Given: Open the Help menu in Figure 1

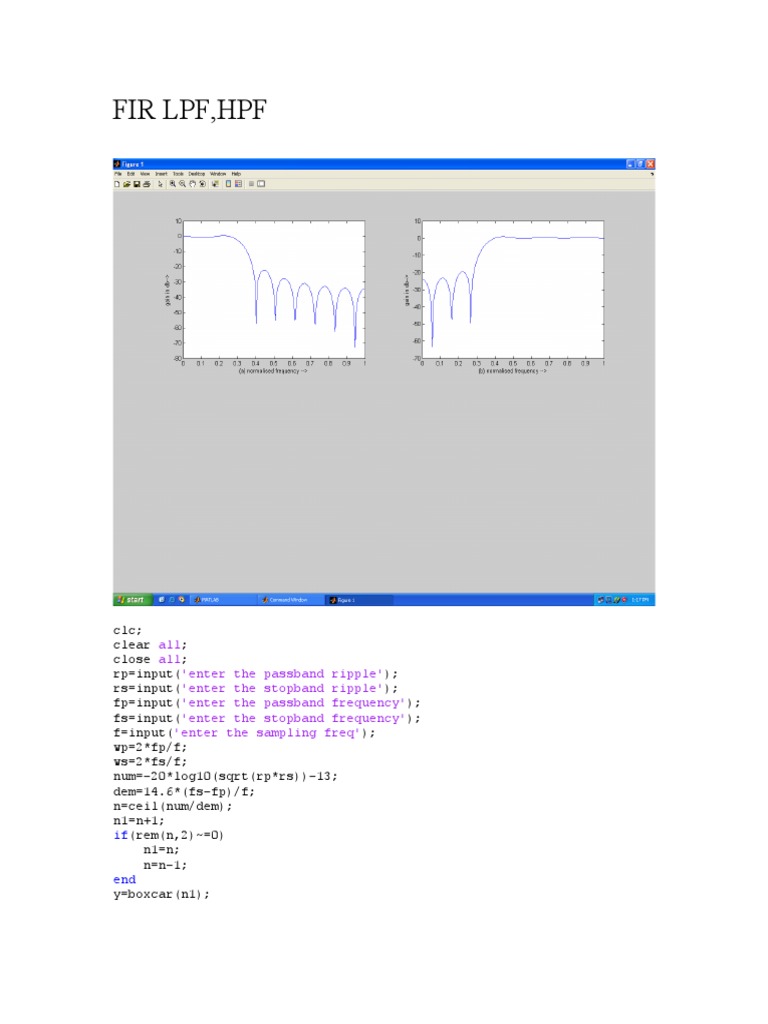Looking at the screenshot, I should coord(236,174).
